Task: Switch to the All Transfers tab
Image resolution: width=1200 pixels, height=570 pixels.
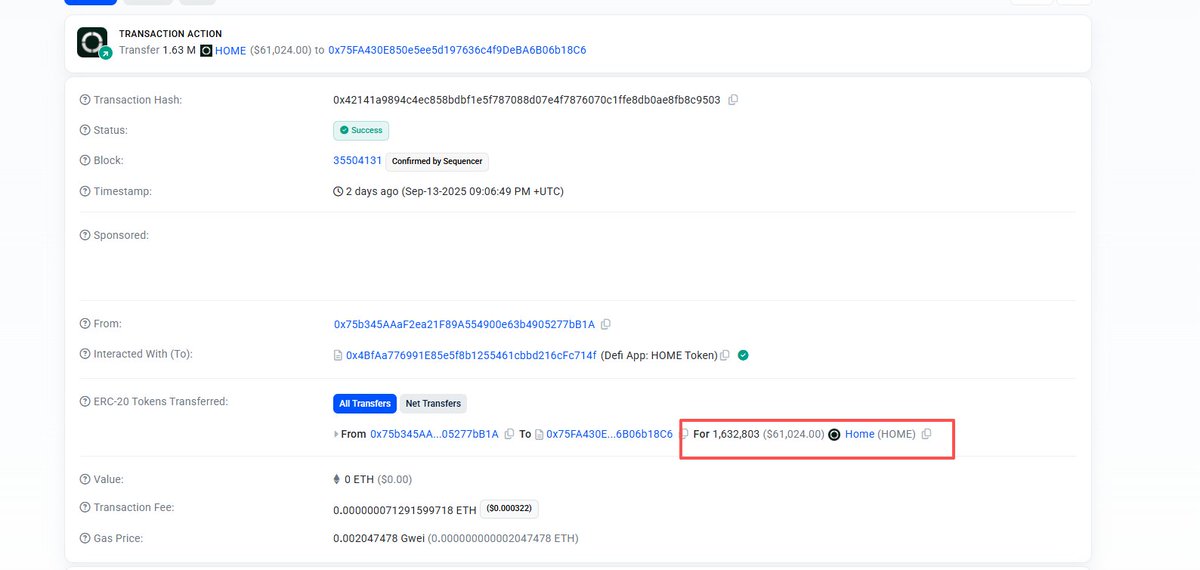Action: pos(365,404)
